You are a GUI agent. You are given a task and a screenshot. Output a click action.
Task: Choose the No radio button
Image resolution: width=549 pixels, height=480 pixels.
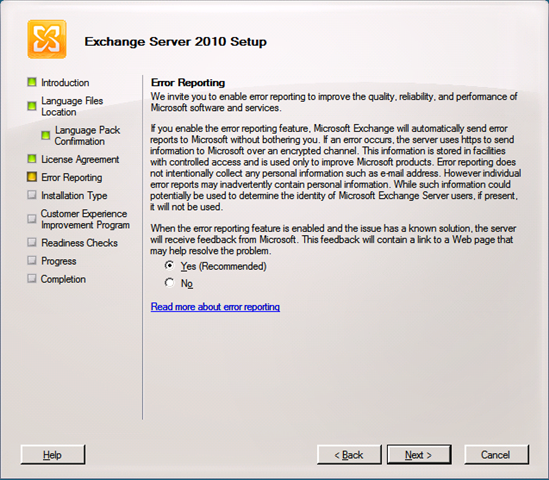169,283
